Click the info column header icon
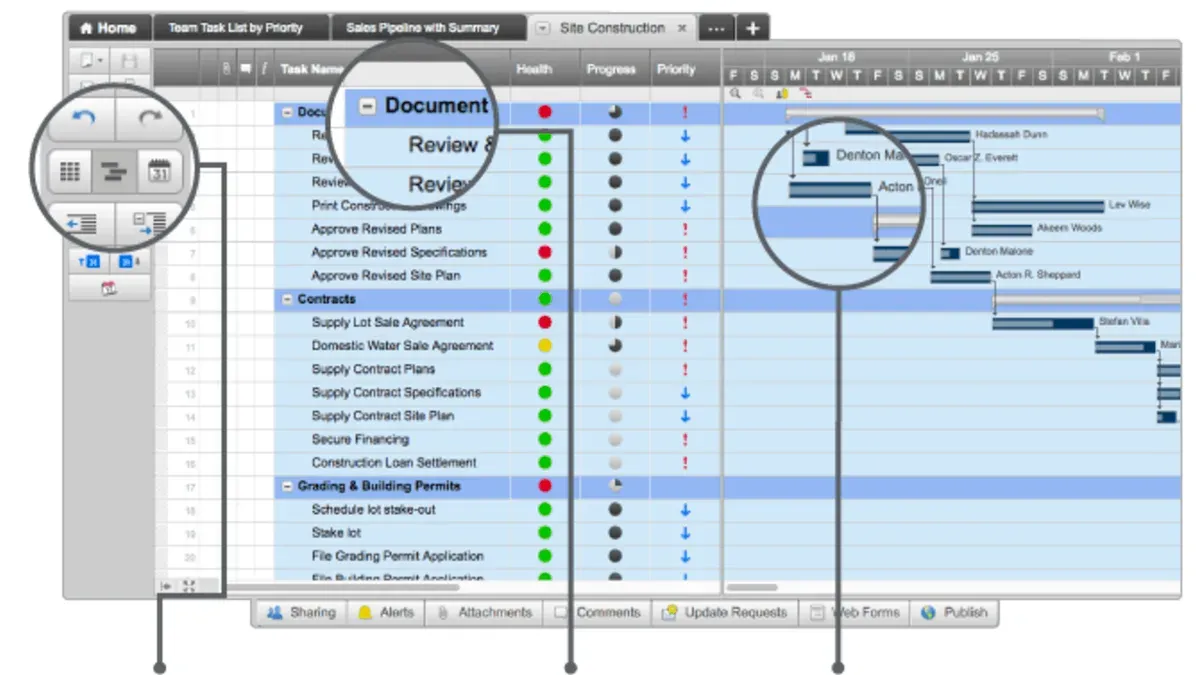 (x=264, y=69)
